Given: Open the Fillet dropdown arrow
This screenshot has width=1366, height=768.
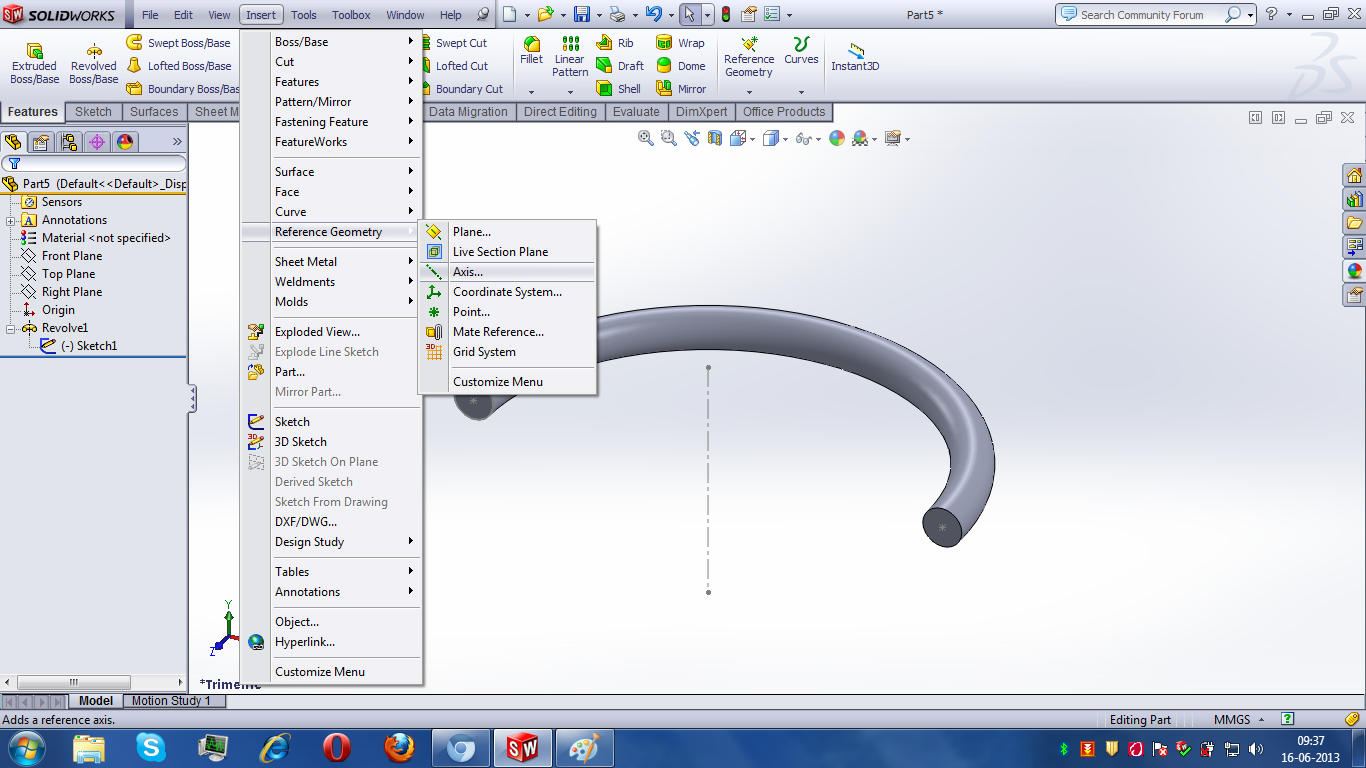Looking at the screenshot, I should 532,92.
